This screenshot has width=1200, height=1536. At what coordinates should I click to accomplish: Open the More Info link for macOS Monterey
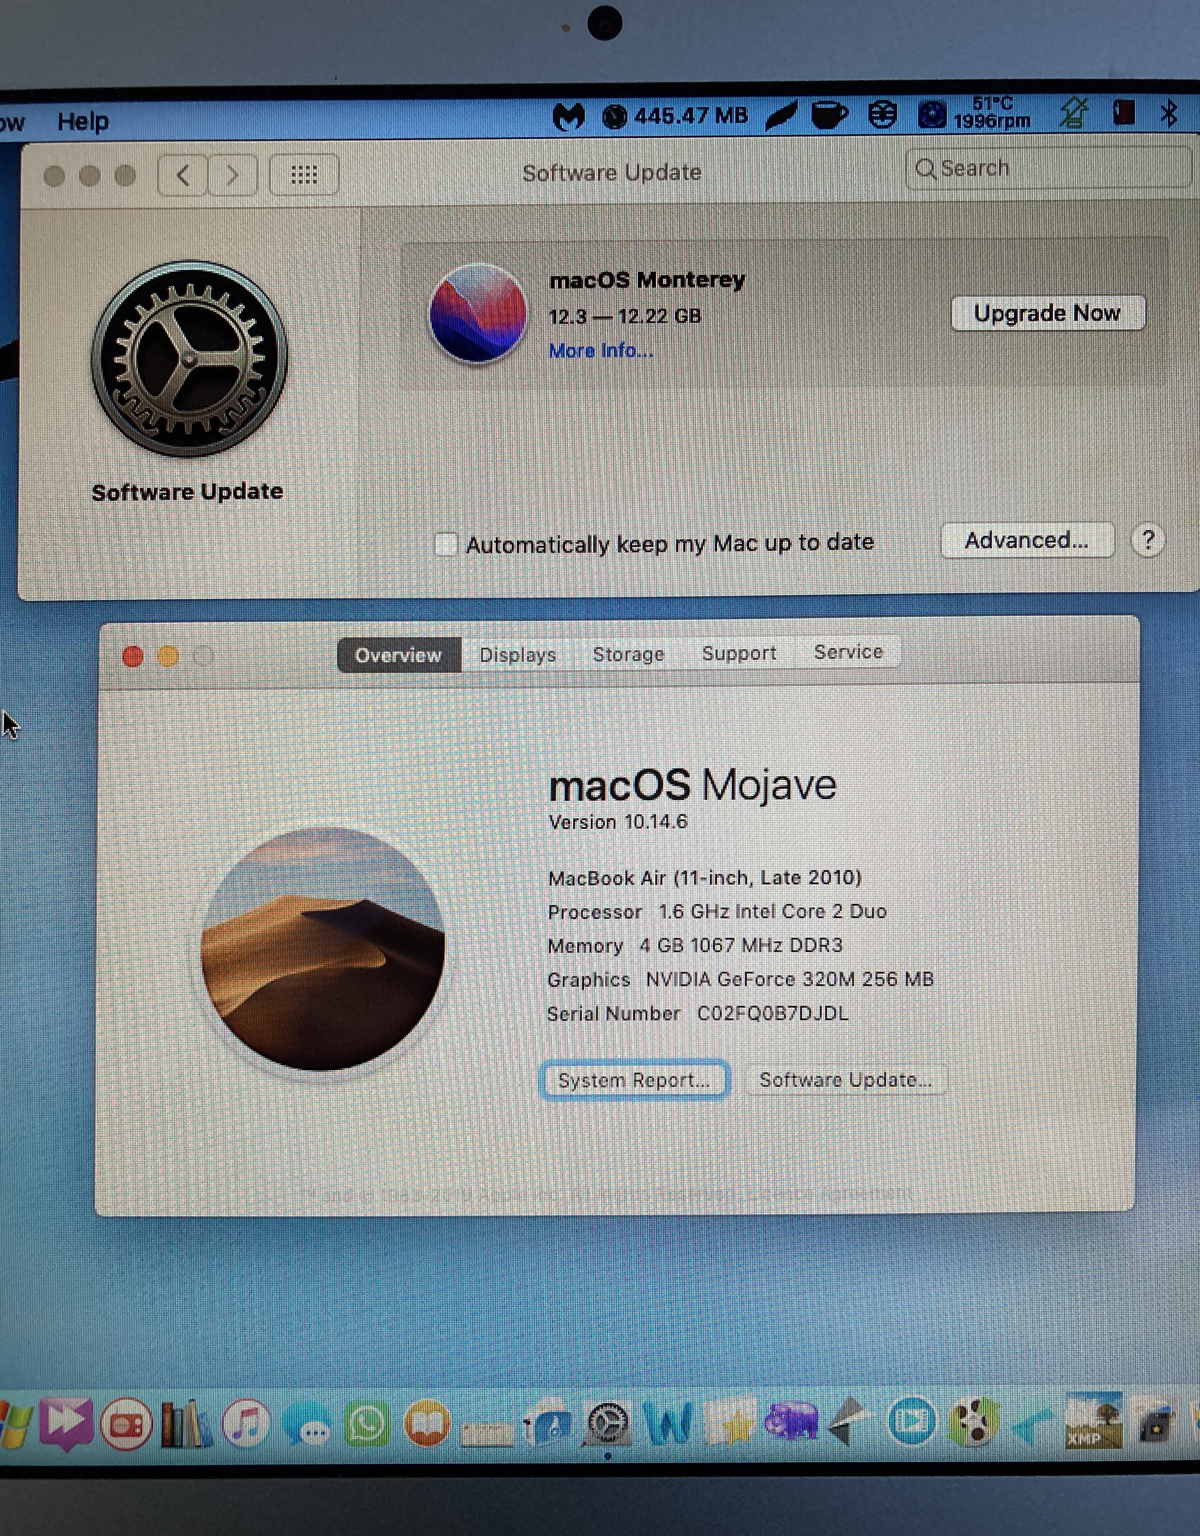601,350
